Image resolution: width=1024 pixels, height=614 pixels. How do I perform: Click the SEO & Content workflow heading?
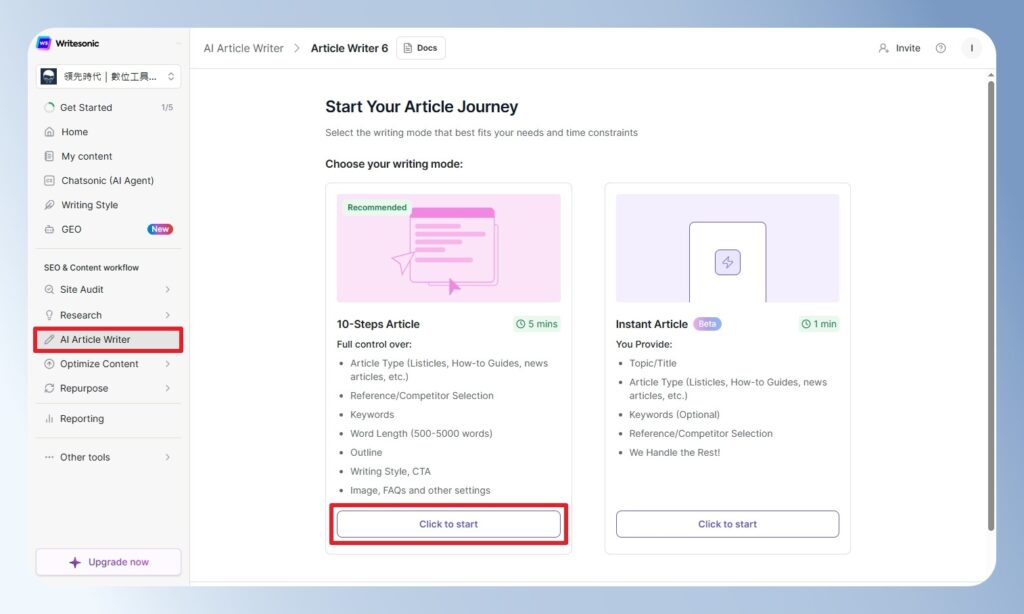click(91, 268)
